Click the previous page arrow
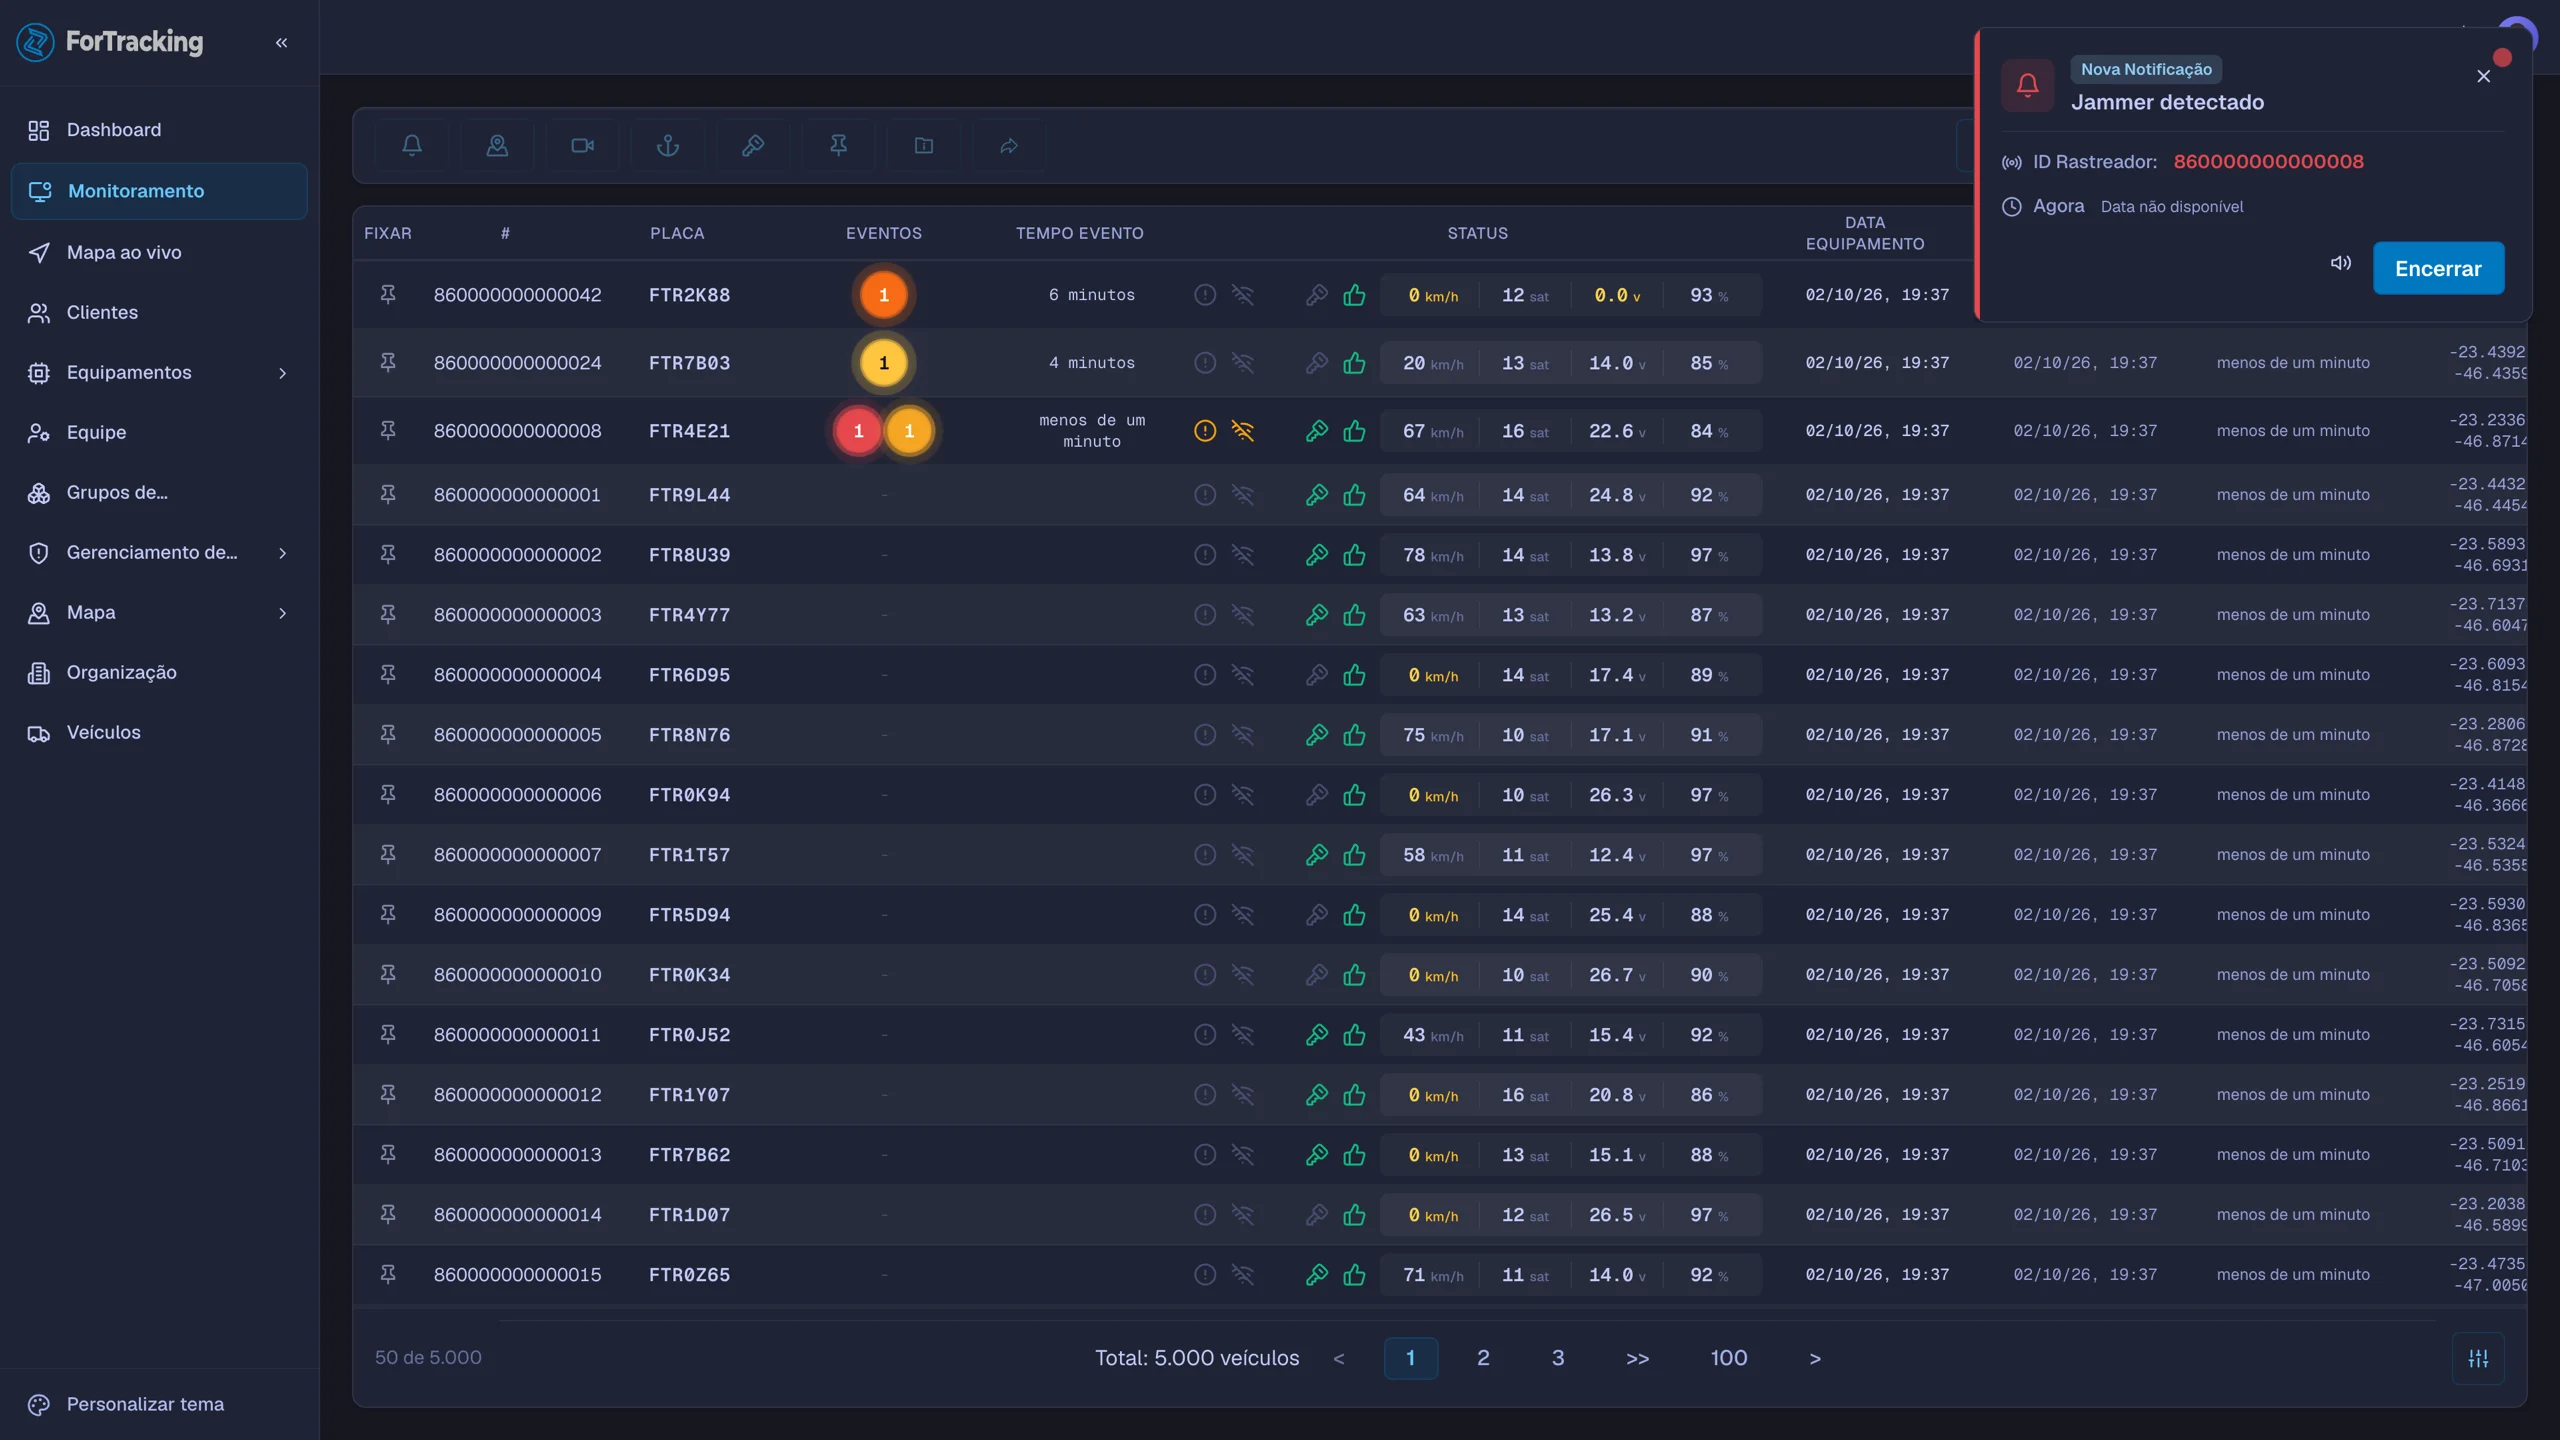 tap(1339, 1358)
